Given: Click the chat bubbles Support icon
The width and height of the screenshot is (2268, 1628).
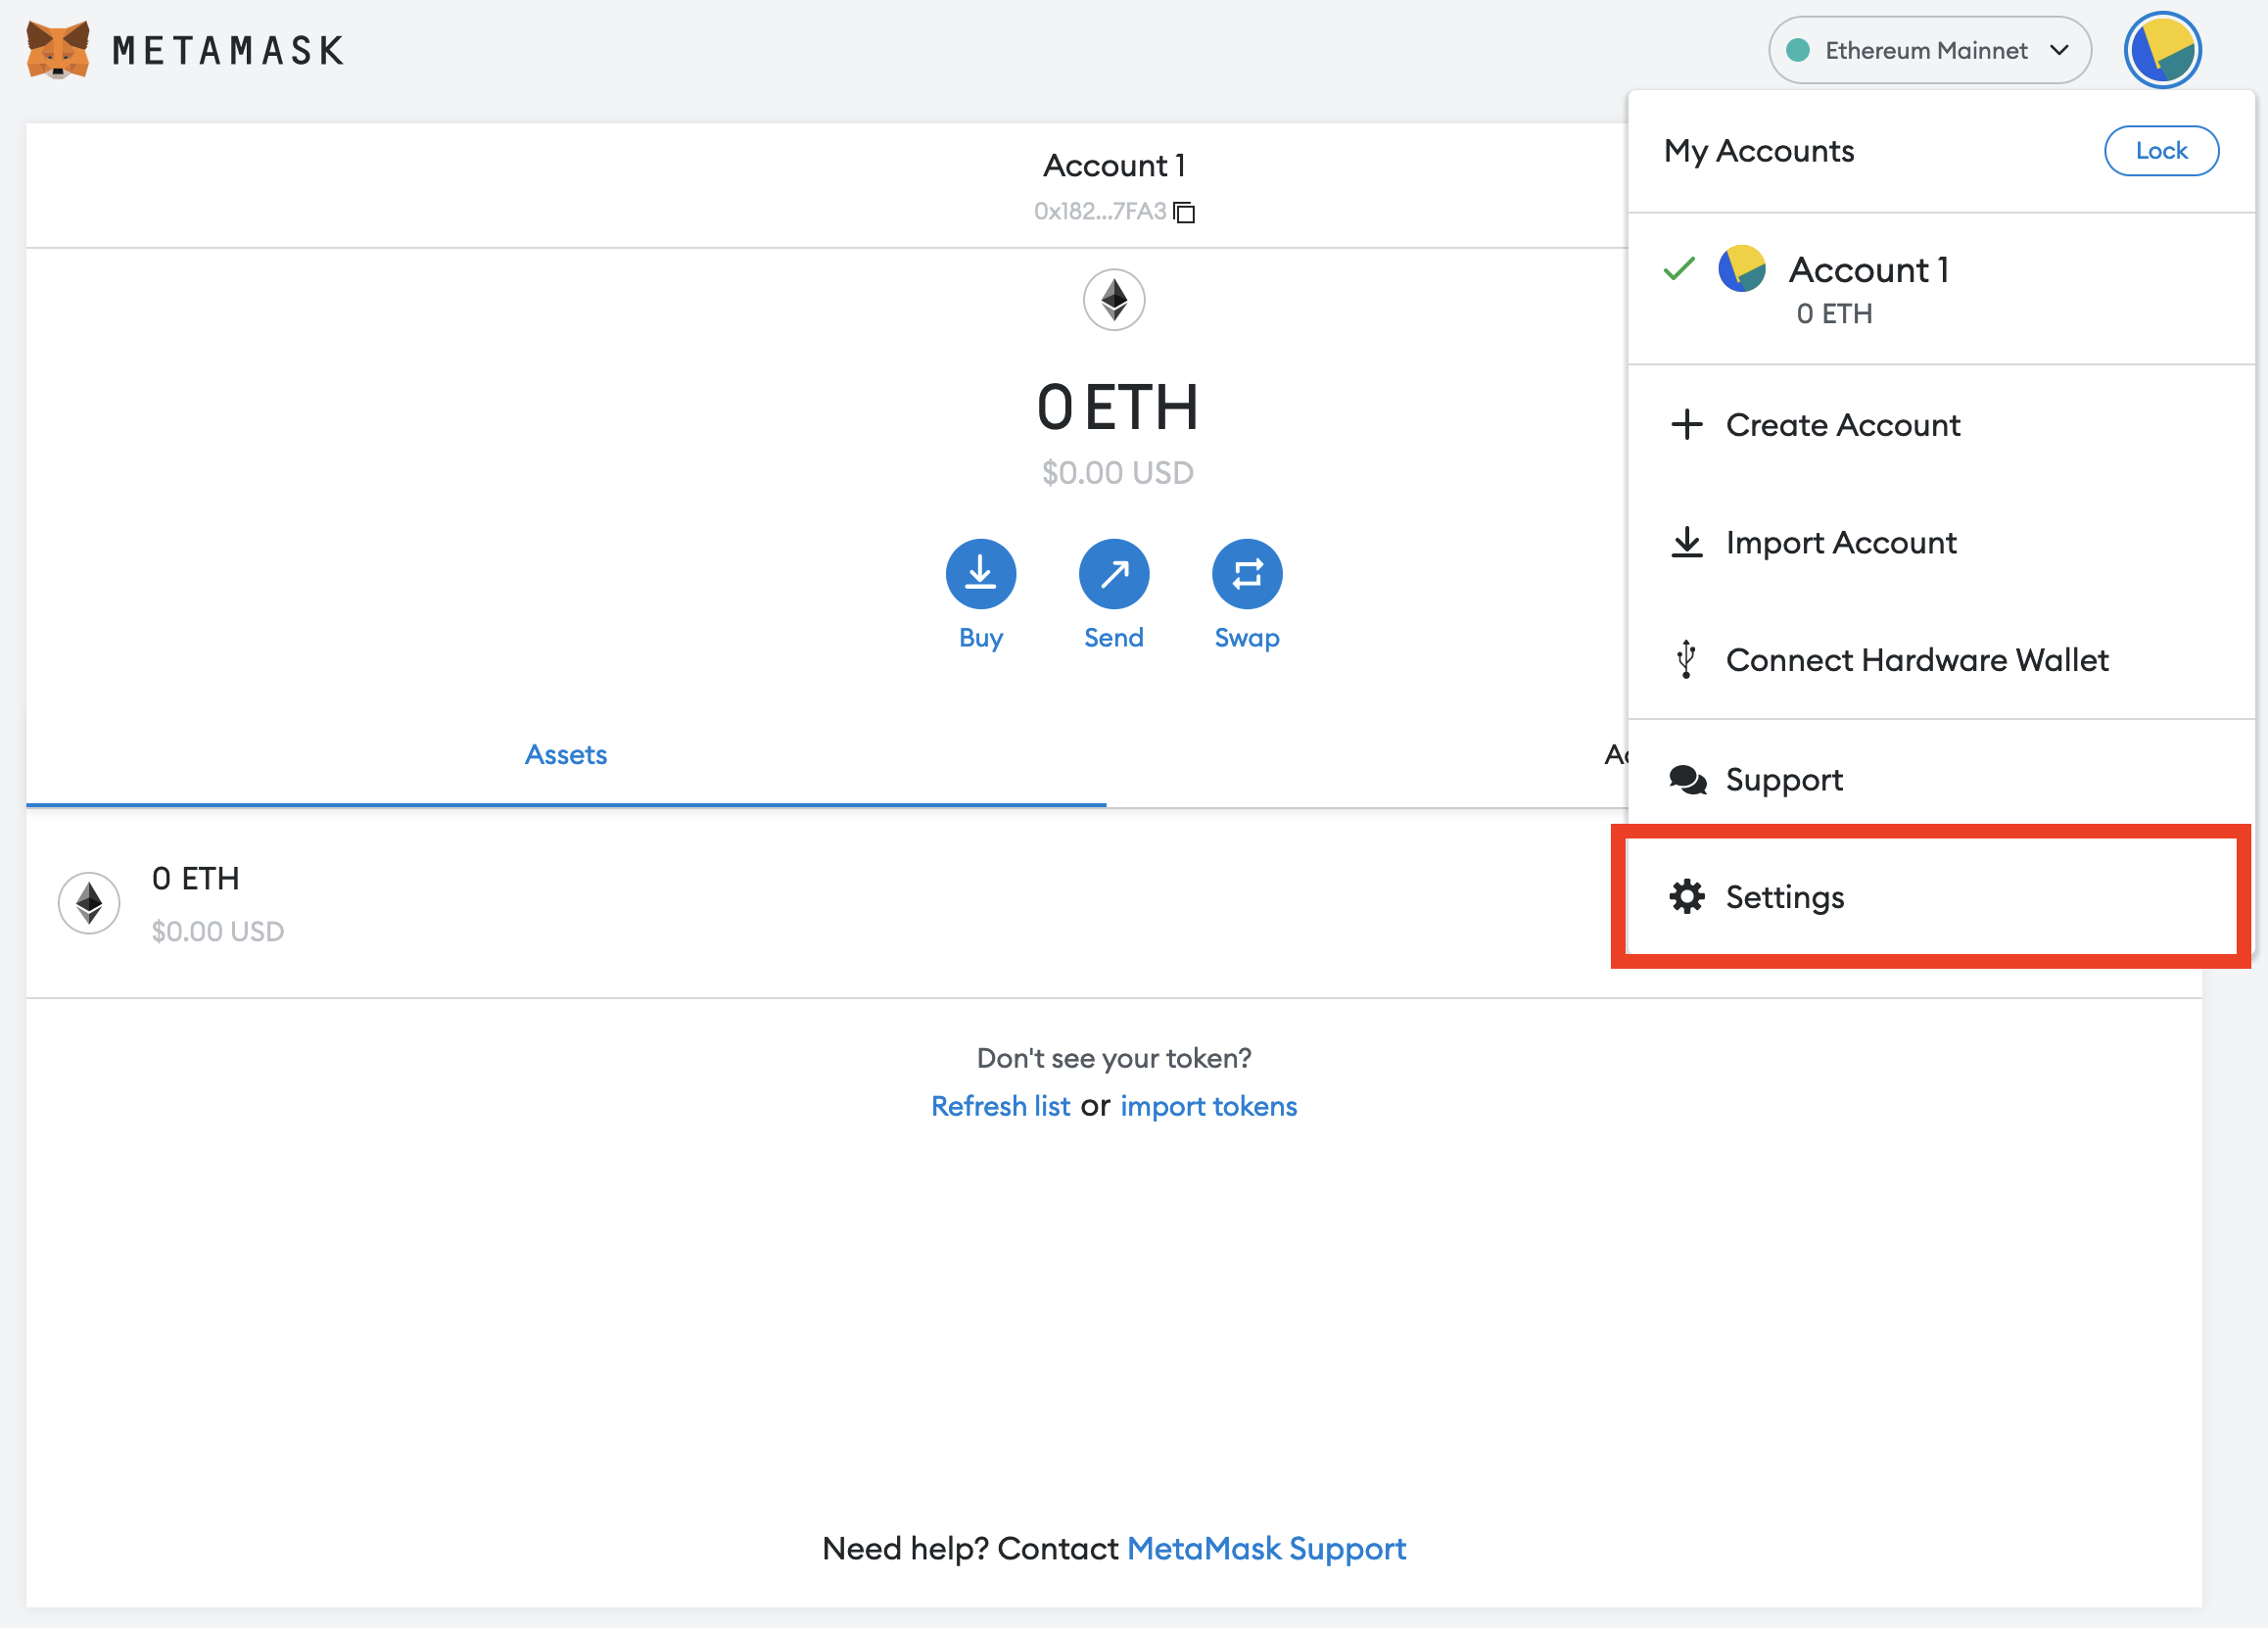Looking at the screenshot, I should [x=1687, y=779].
